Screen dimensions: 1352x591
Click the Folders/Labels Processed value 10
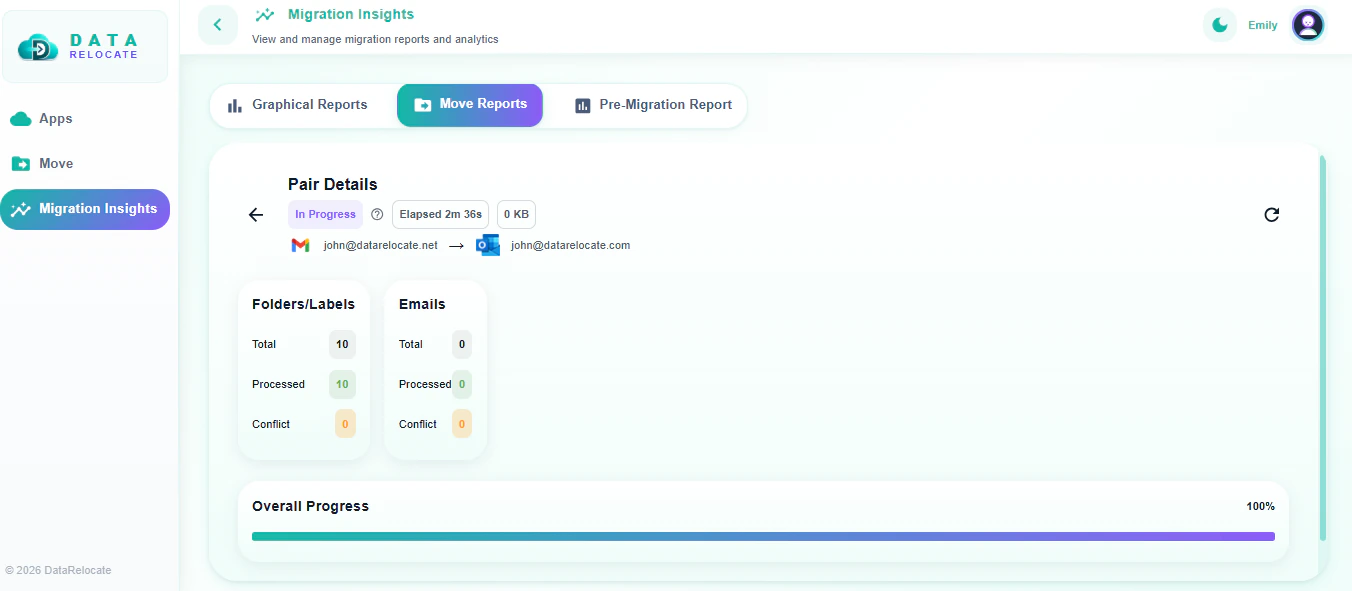(342, 385)
